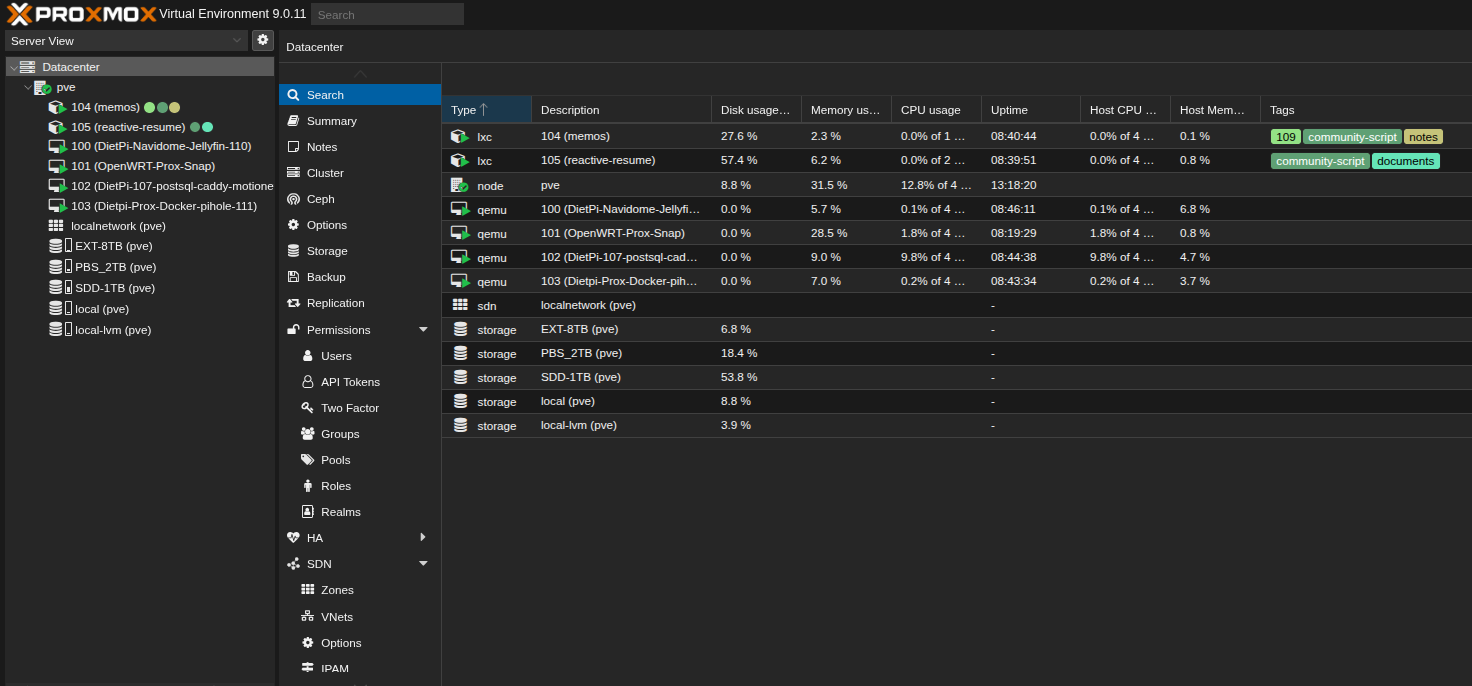Click the Pools tags icon

(x=308, y=460)
